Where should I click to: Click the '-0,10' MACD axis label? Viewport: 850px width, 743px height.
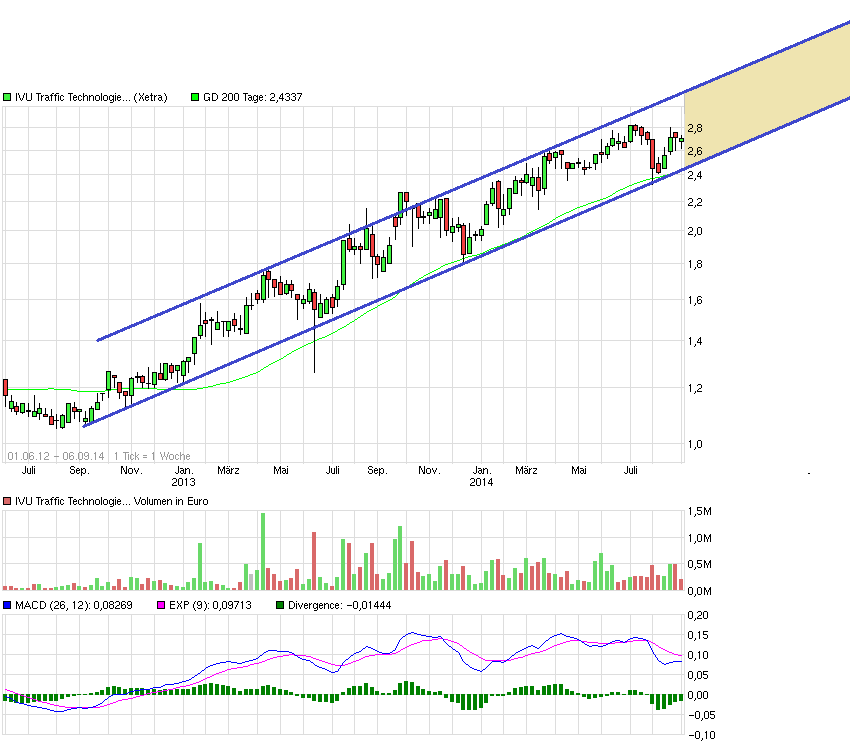point(702,736)
